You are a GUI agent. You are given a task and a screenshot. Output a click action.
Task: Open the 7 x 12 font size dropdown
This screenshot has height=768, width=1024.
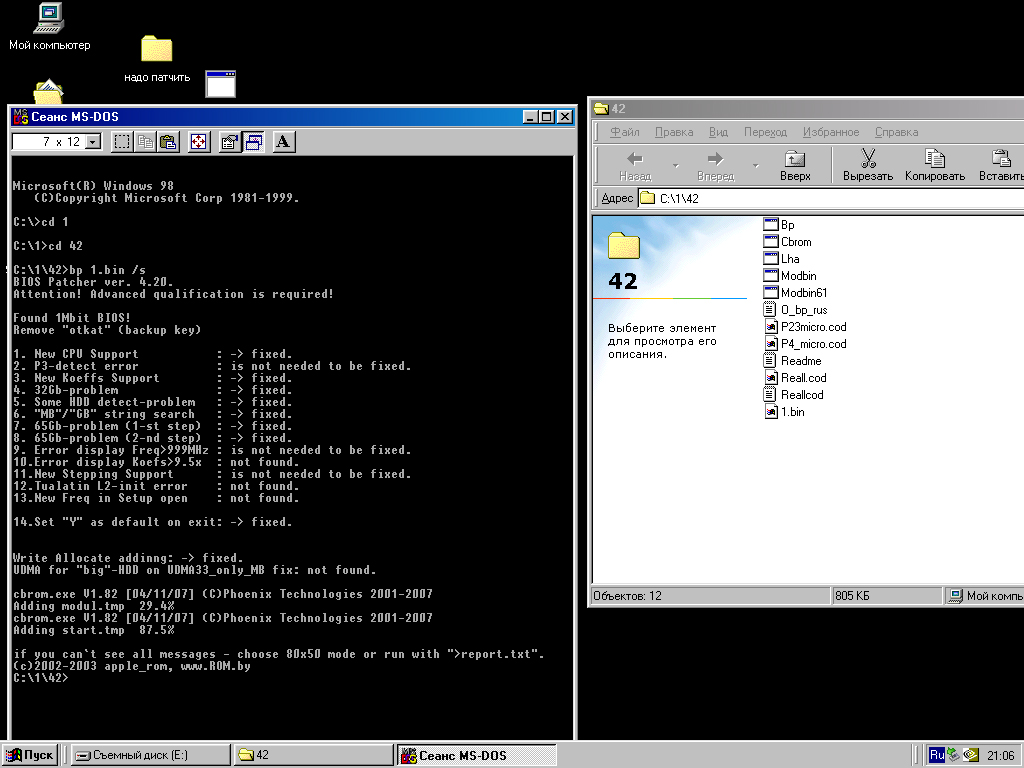(94, 142)
